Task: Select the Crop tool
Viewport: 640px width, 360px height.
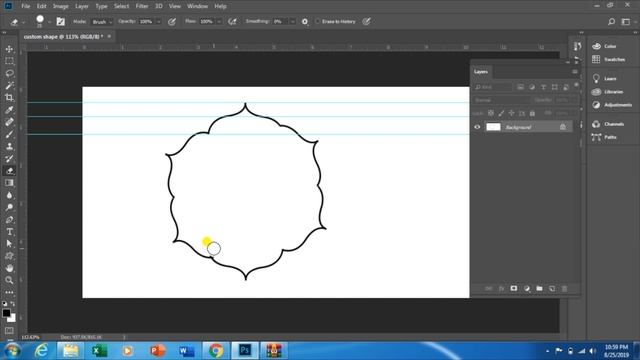Action: [9, 98]
